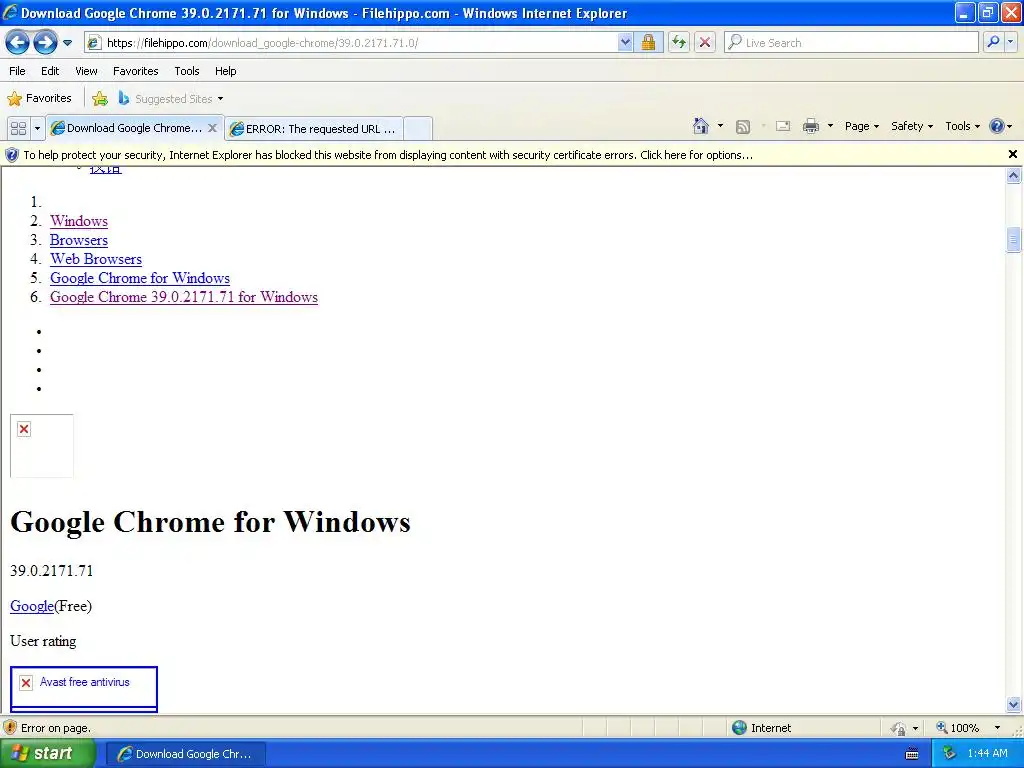The width and height of the screenshot is (1024, 768).
Task: Open the Safety command menu
Action: point(912,126)
